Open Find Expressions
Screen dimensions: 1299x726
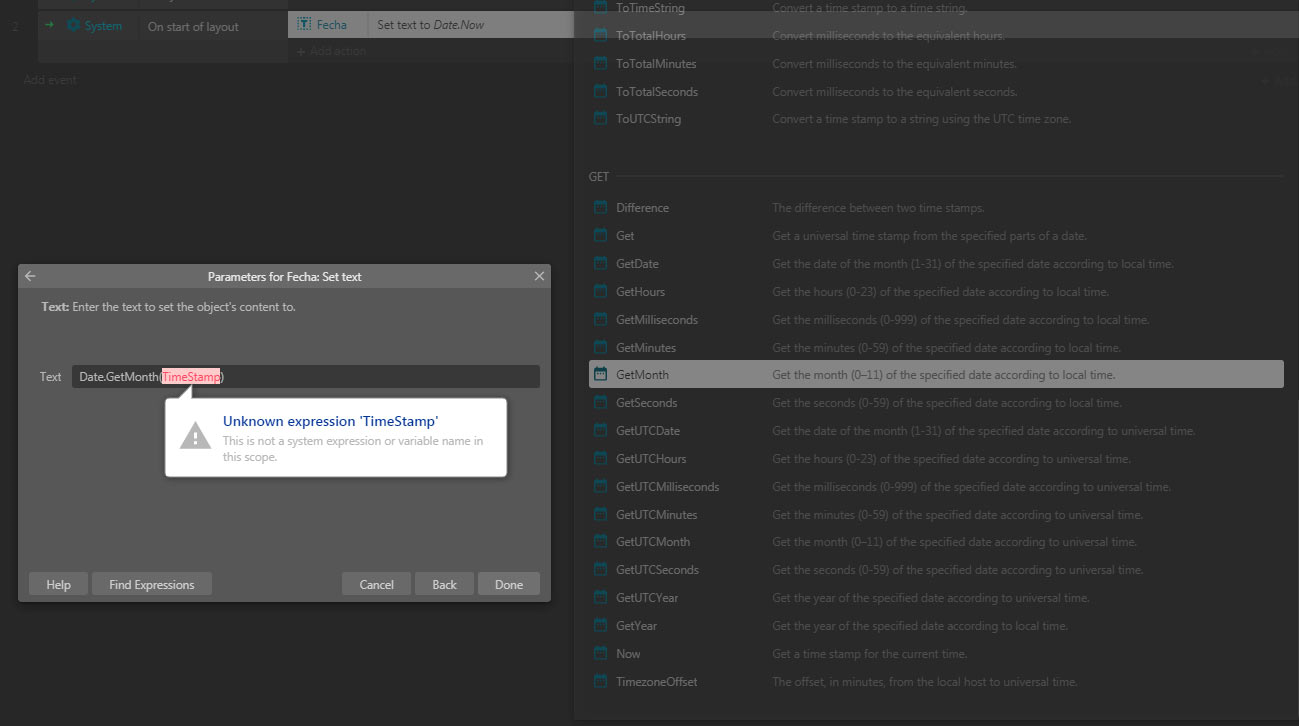pos(152,585)
